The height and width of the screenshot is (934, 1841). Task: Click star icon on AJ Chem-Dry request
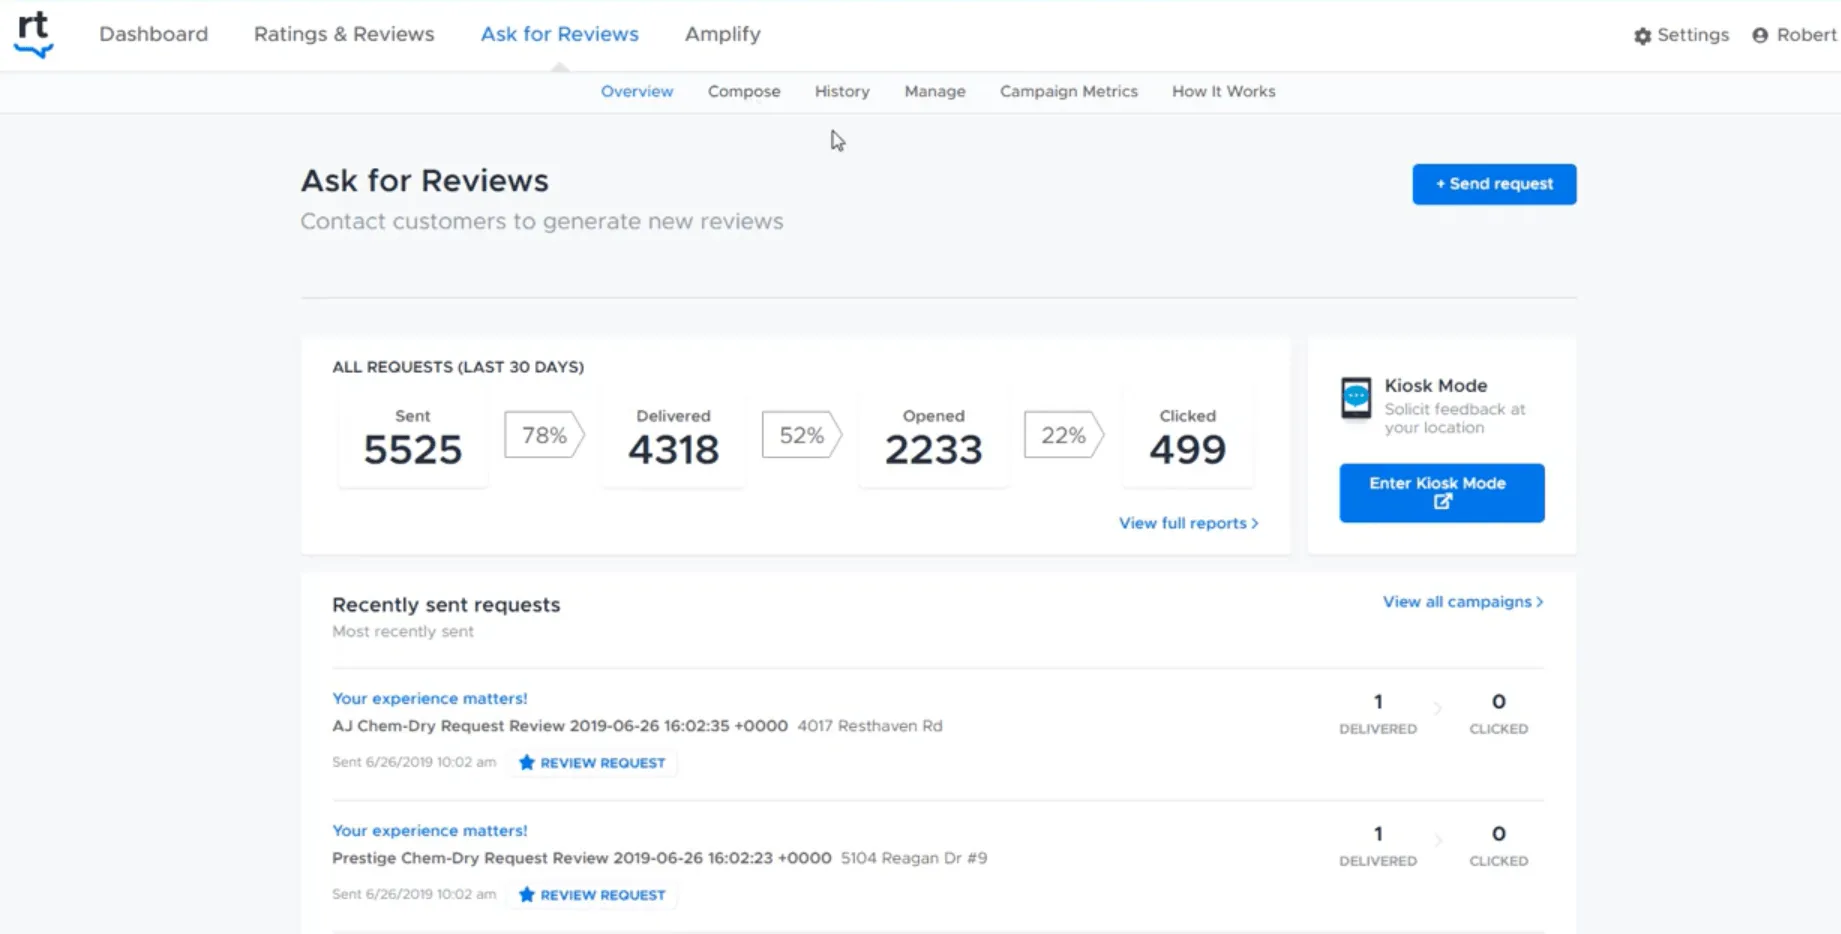pos(527,763)
